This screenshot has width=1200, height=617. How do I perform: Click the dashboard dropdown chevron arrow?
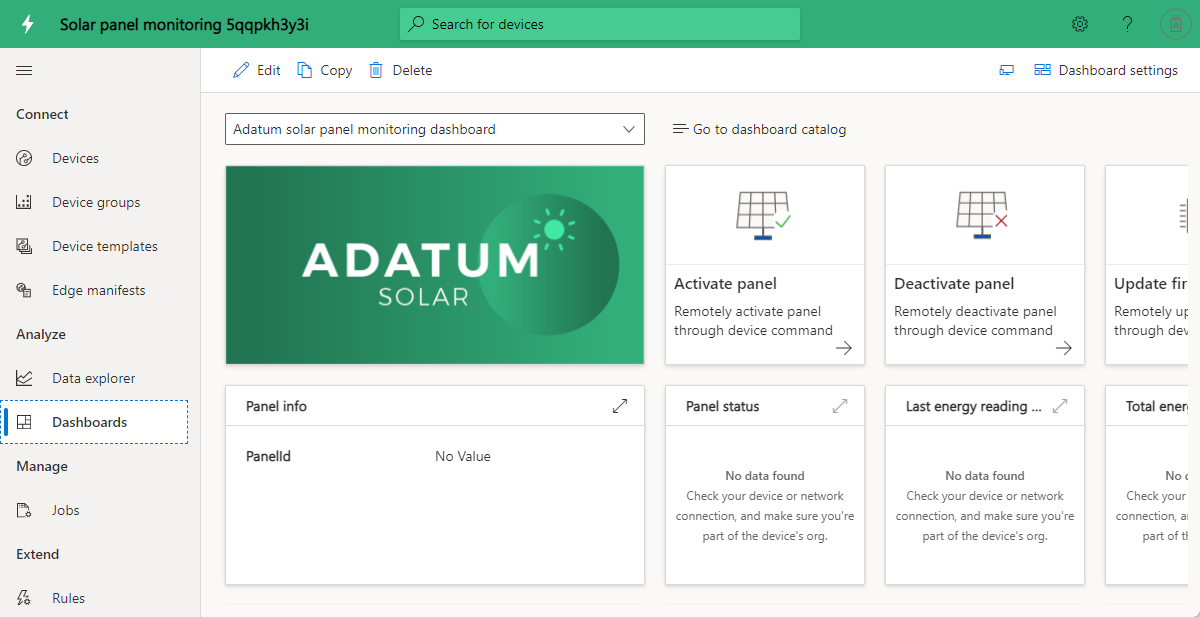(629, 129)
